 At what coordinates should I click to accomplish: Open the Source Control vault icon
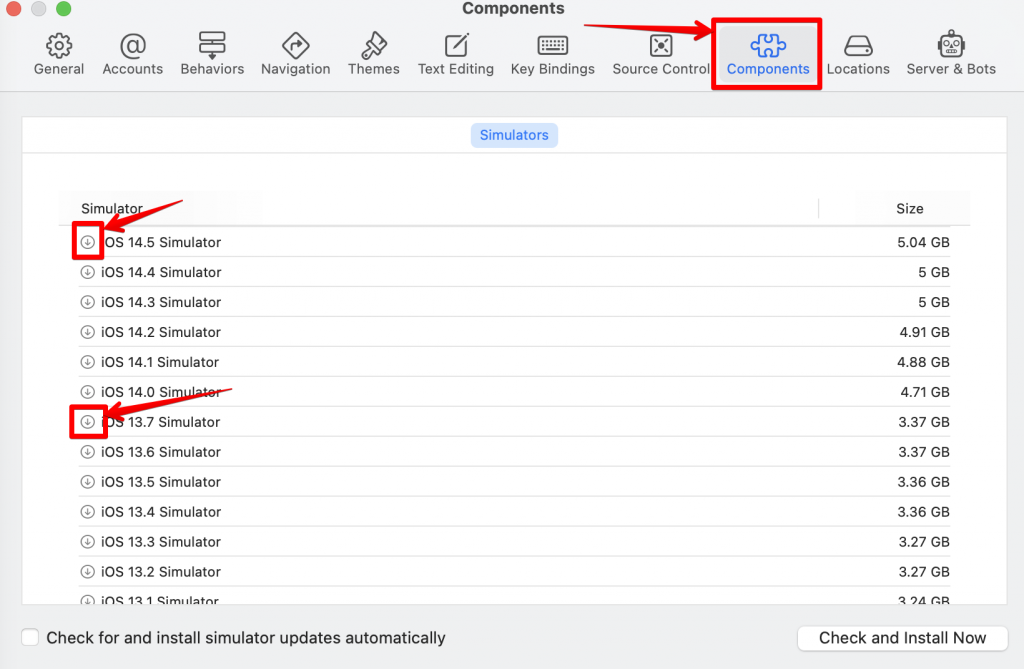pos(661,46)
